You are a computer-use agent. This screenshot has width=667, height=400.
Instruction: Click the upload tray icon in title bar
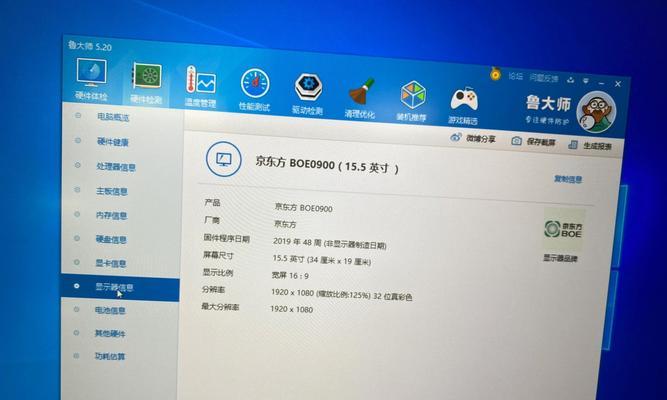coord(570,80)
